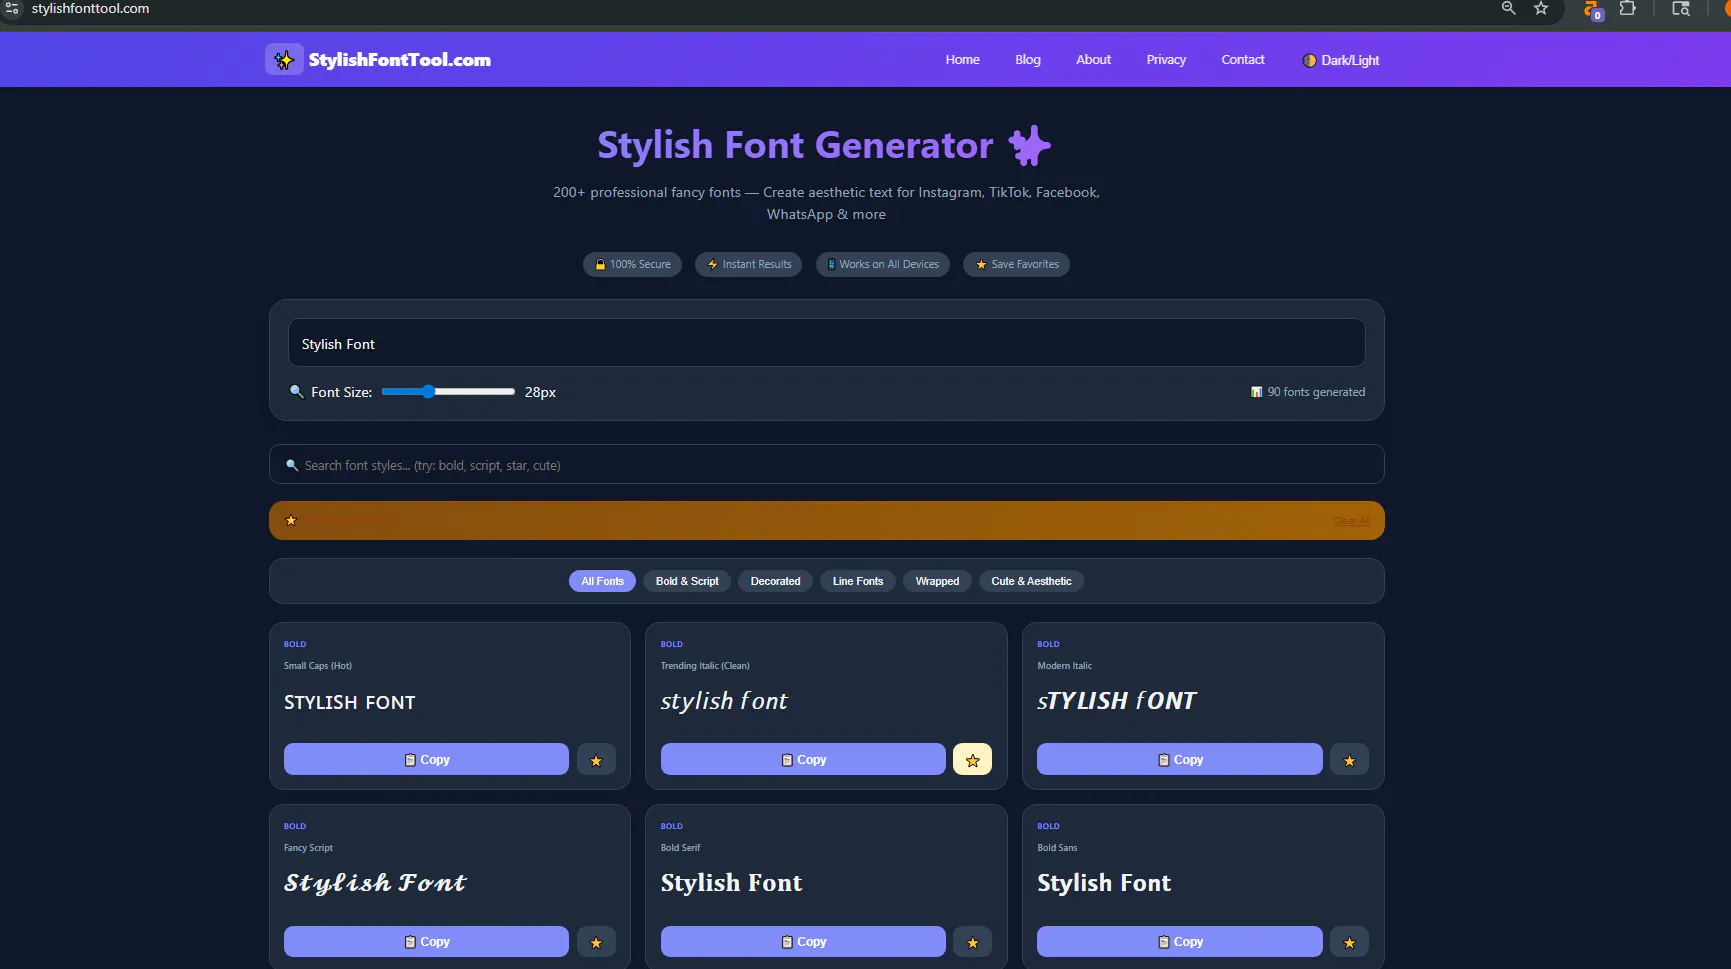Star the Bold Serif font card
1731x969 pixels.
tap(972, 942)
